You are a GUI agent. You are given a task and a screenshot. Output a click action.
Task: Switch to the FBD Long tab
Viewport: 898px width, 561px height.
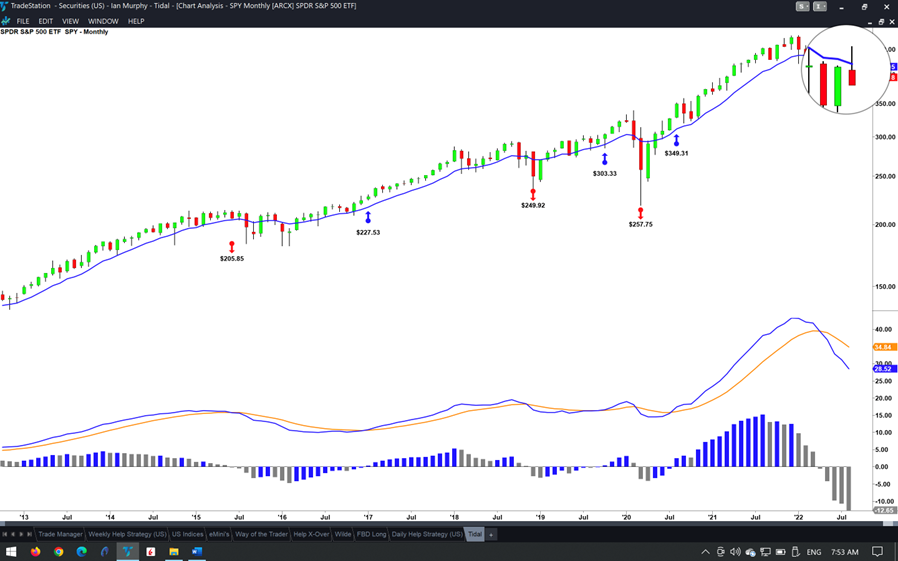coord(371,534)
